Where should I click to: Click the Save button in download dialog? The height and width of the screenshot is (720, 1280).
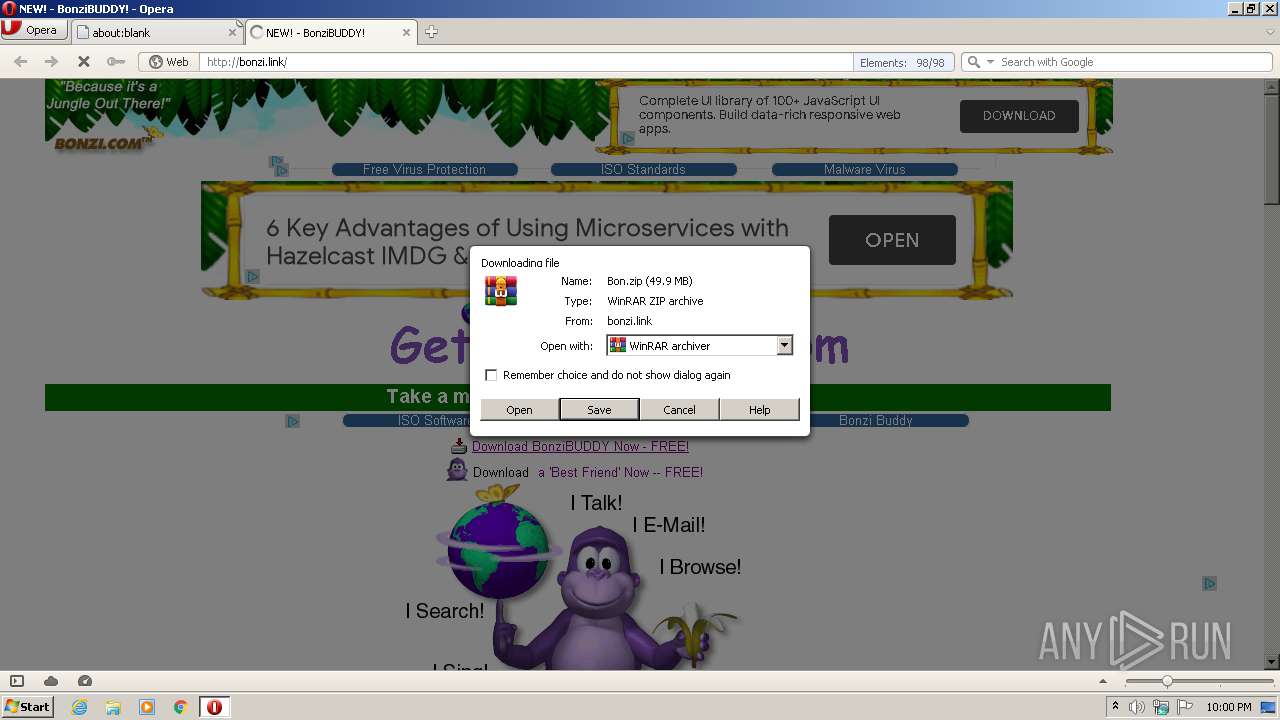599,409
